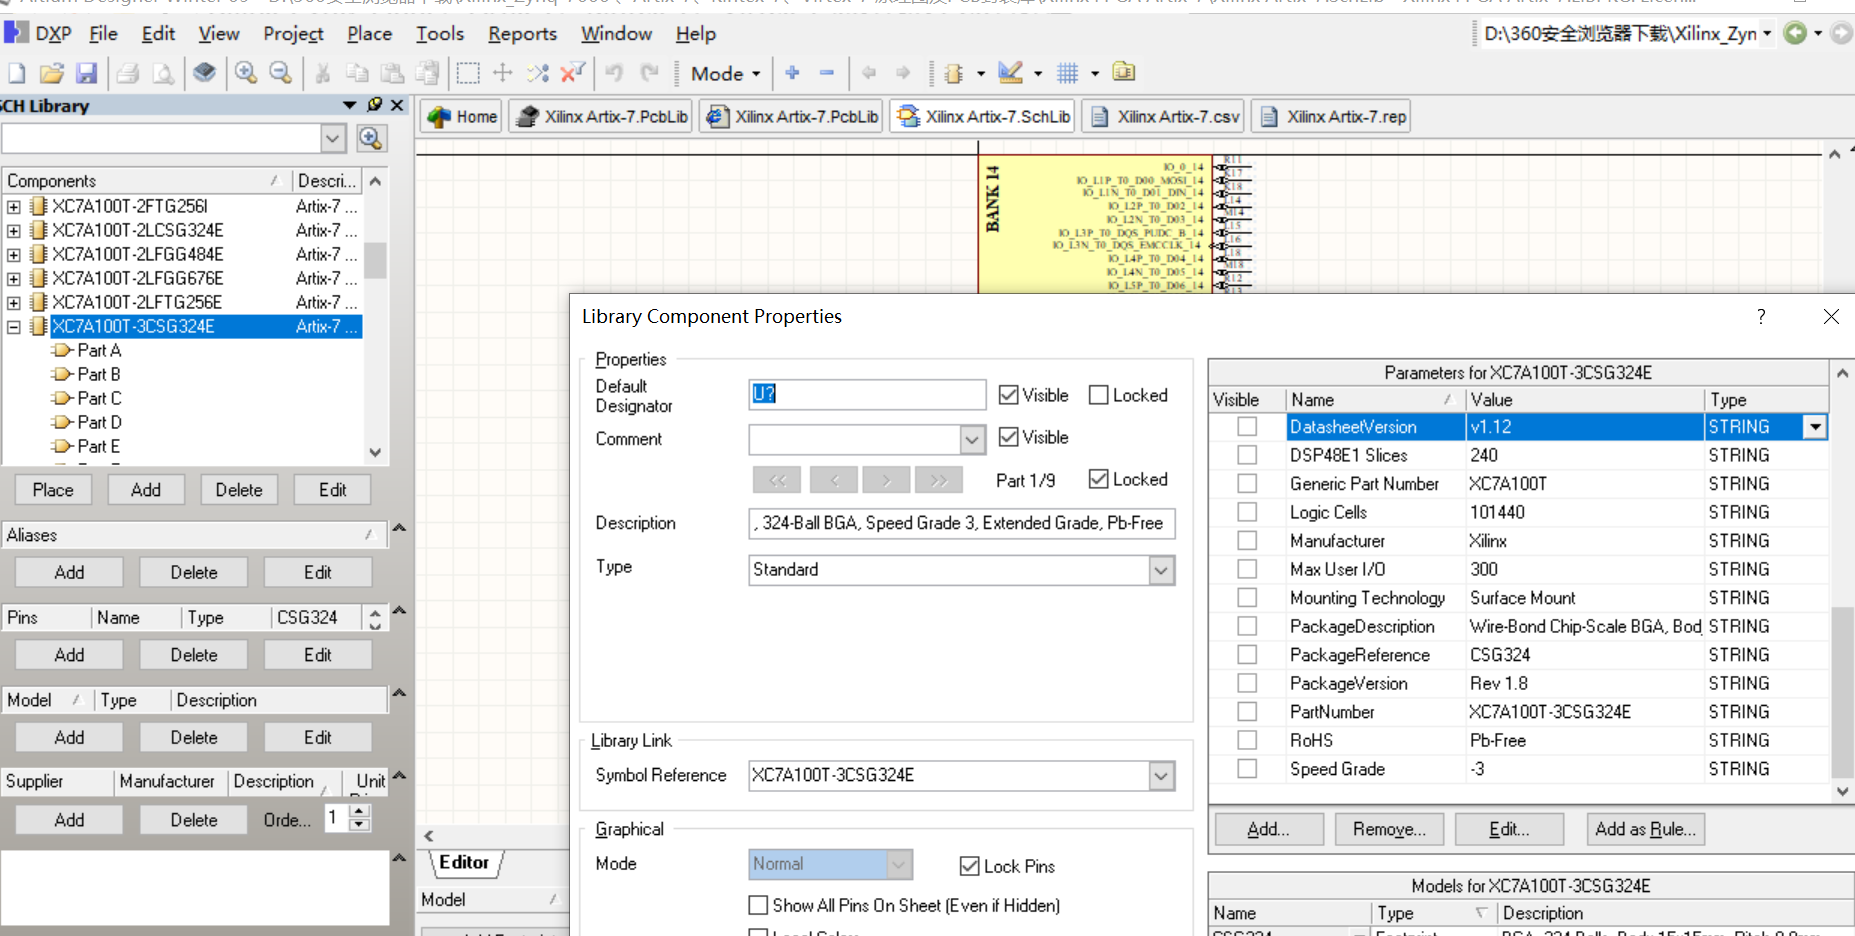The width and height of the screenshot is (1855, 936).
Task: Open the Tools menu
Action: click(x=440, y=33)
